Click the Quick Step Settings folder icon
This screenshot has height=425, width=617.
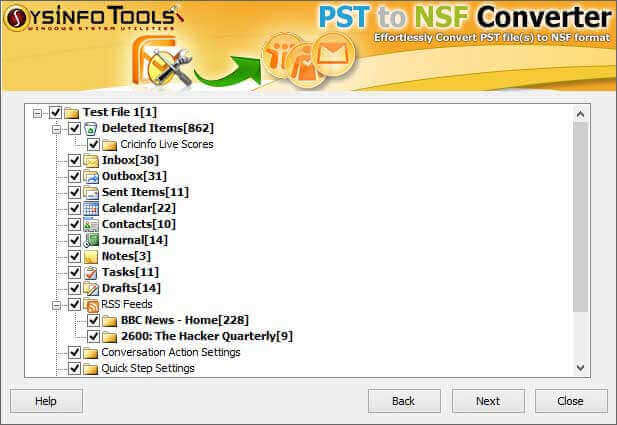(x=91, y=369)
